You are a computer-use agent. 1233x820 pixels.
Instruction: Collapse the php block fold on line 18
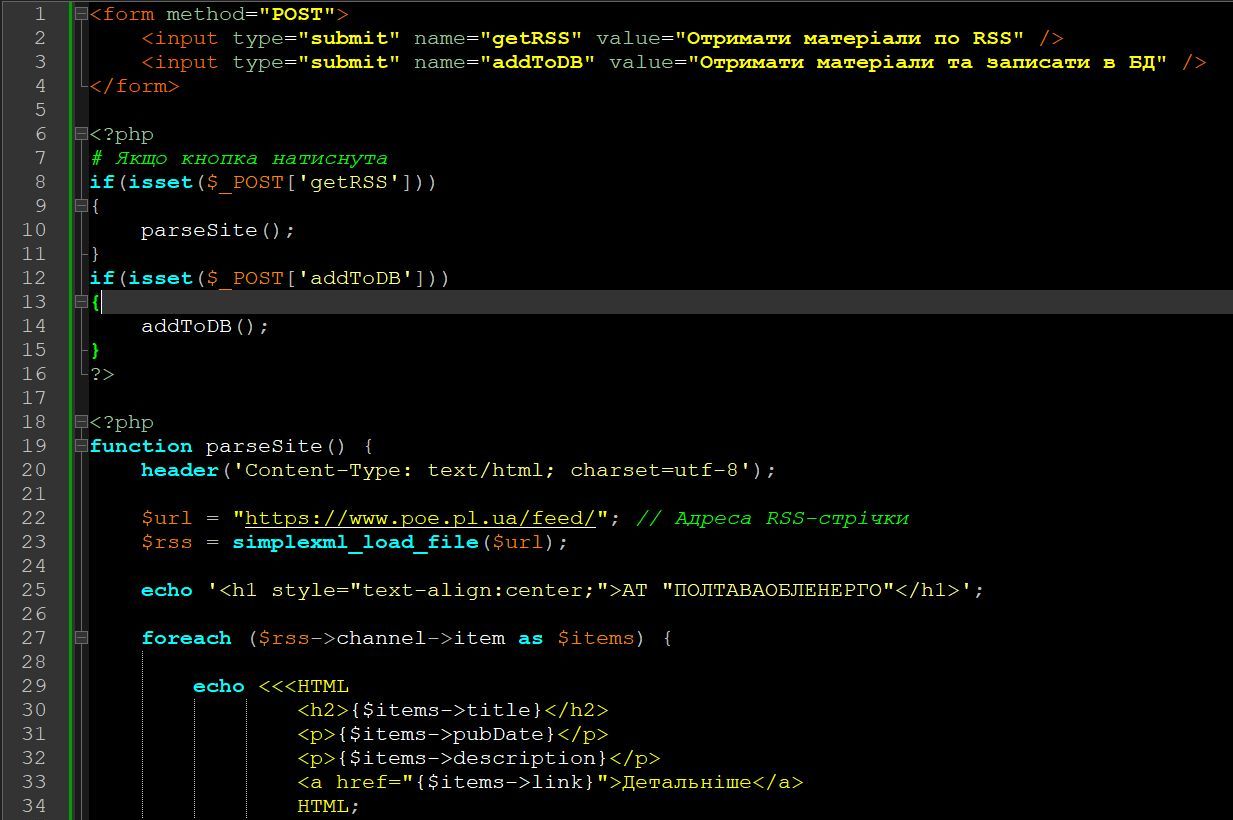(x=81, y=422)
